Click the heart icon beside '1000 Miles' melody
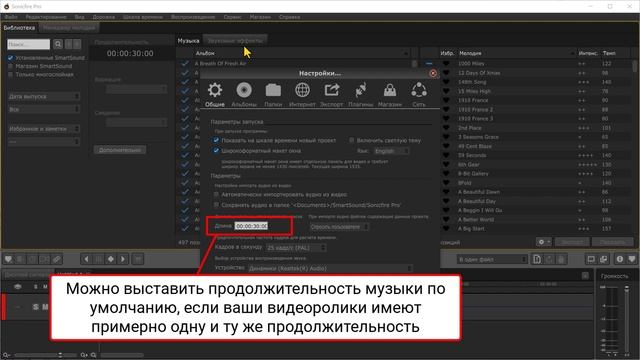The height and width of the screenshot is (360, 640). (x=446, y=64)
